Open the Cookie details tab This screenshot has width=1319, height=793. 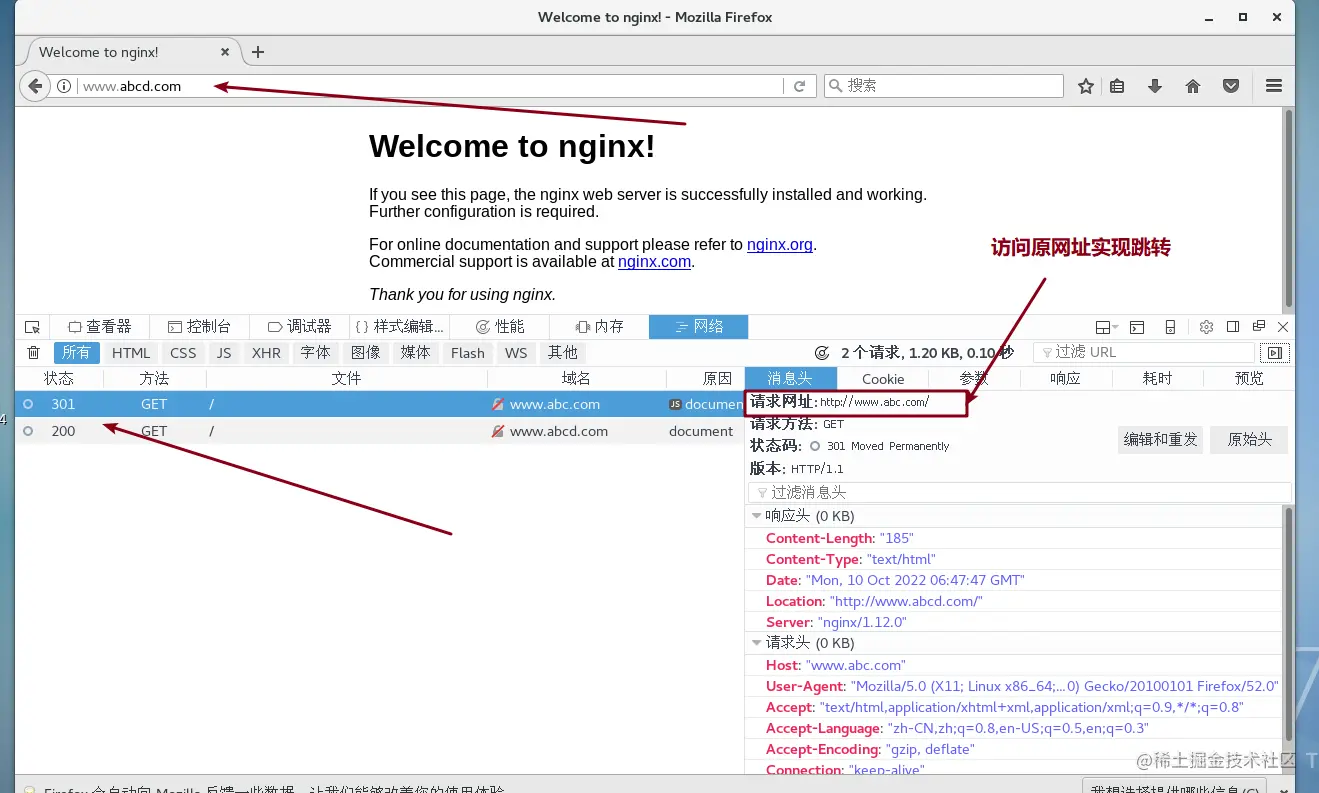pos(883,378)
